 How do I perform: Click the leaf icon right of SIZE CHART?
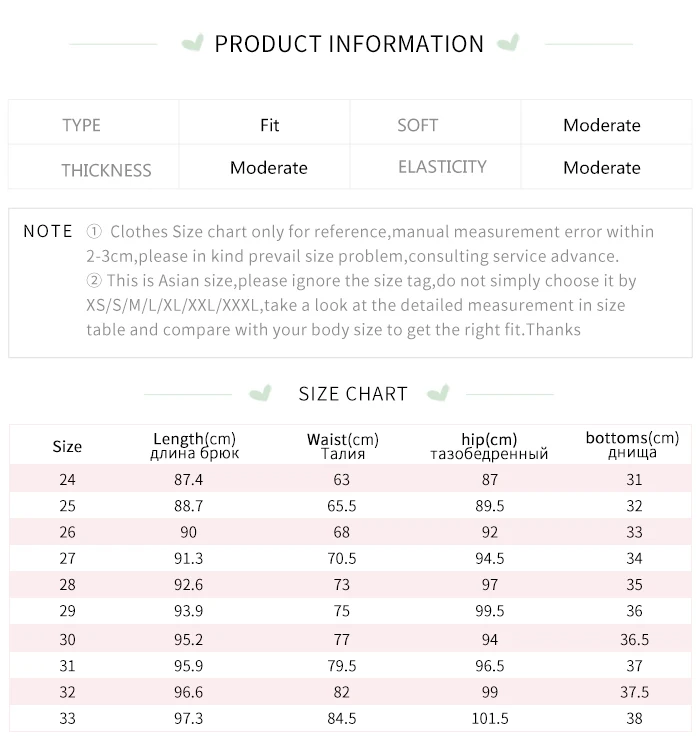click(x=437, y=393)
